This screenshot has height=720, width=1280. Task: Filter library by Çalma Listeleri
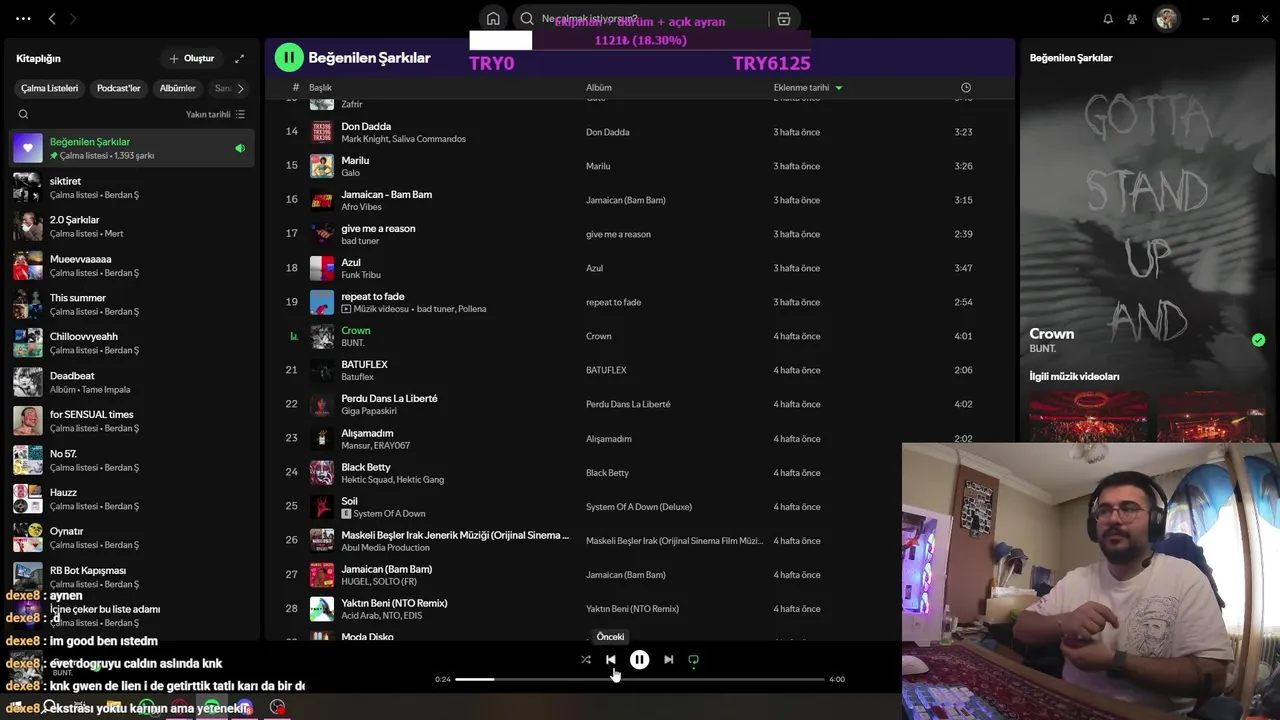49,88
